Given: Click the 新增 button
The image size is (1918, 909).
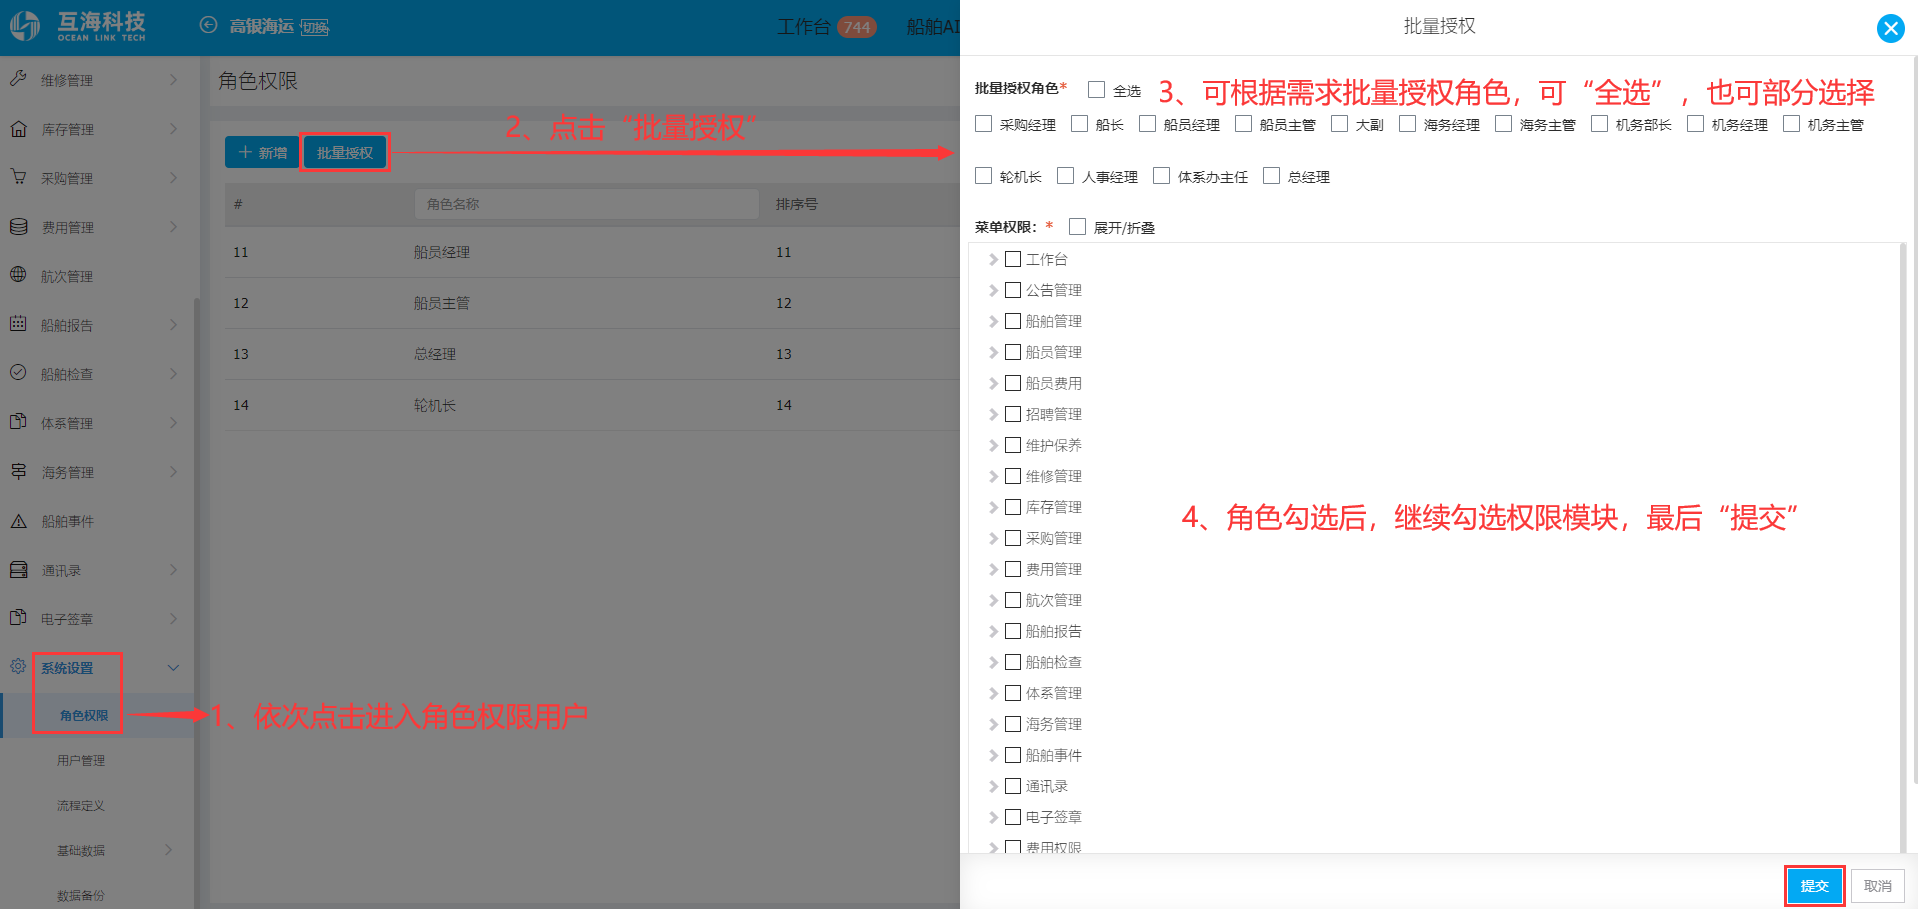Looking at the screenshot, I should click(262, 153).
